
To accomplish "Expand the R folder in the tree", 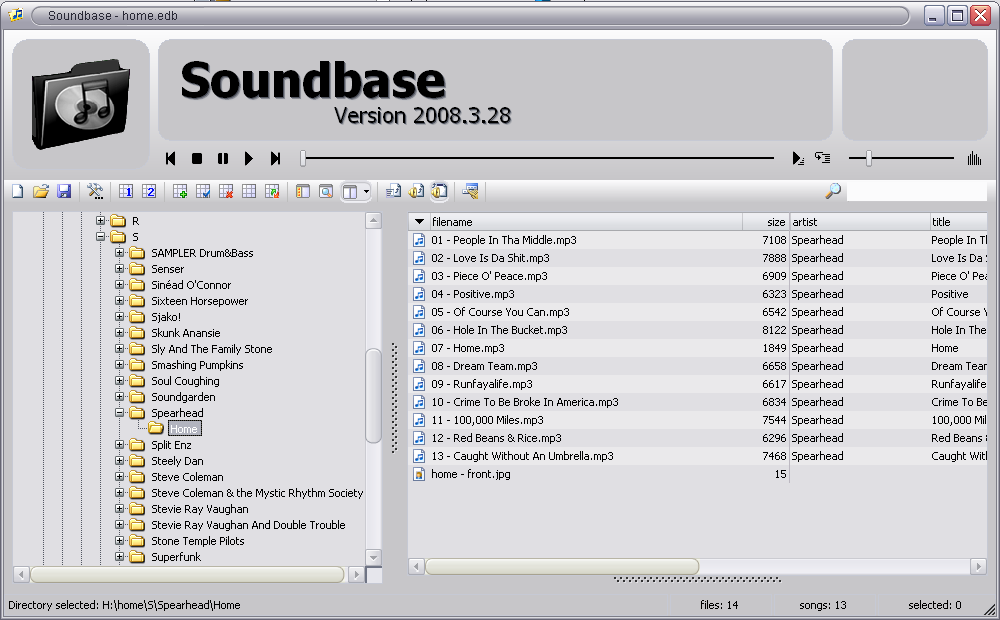I will pos(100,221).
